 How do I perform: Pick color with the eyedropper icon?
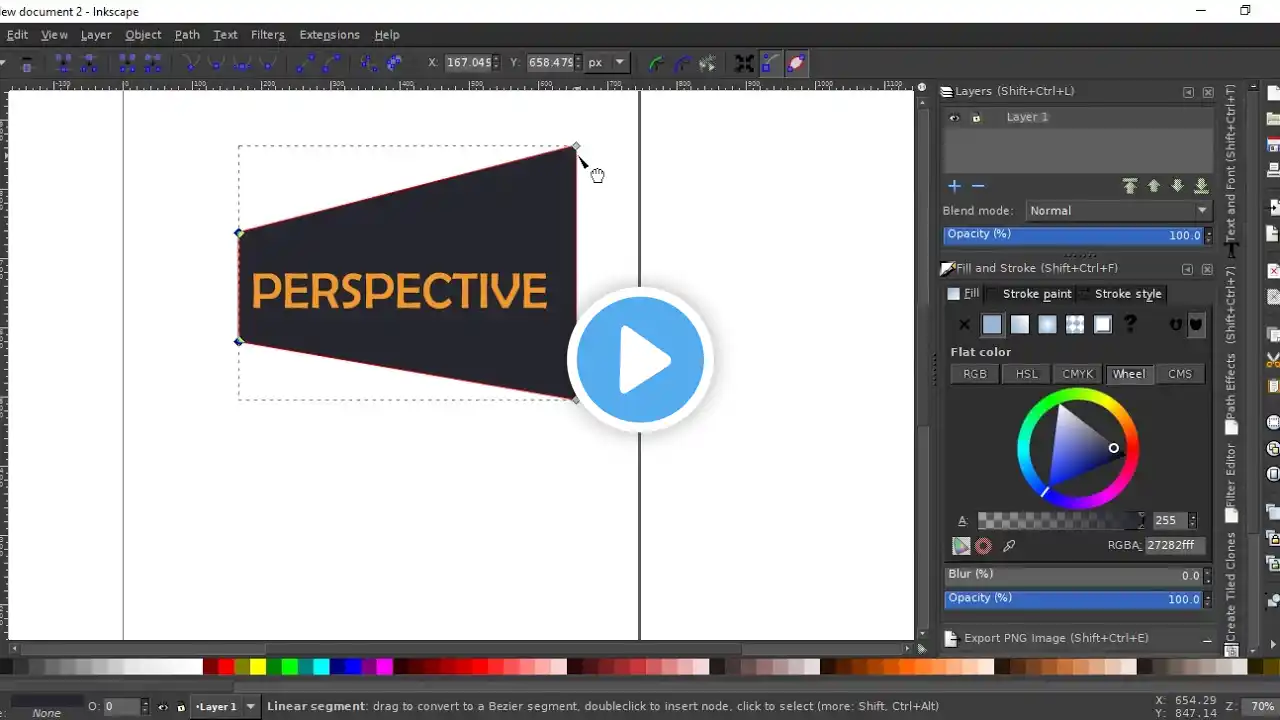pos(1009,546)
